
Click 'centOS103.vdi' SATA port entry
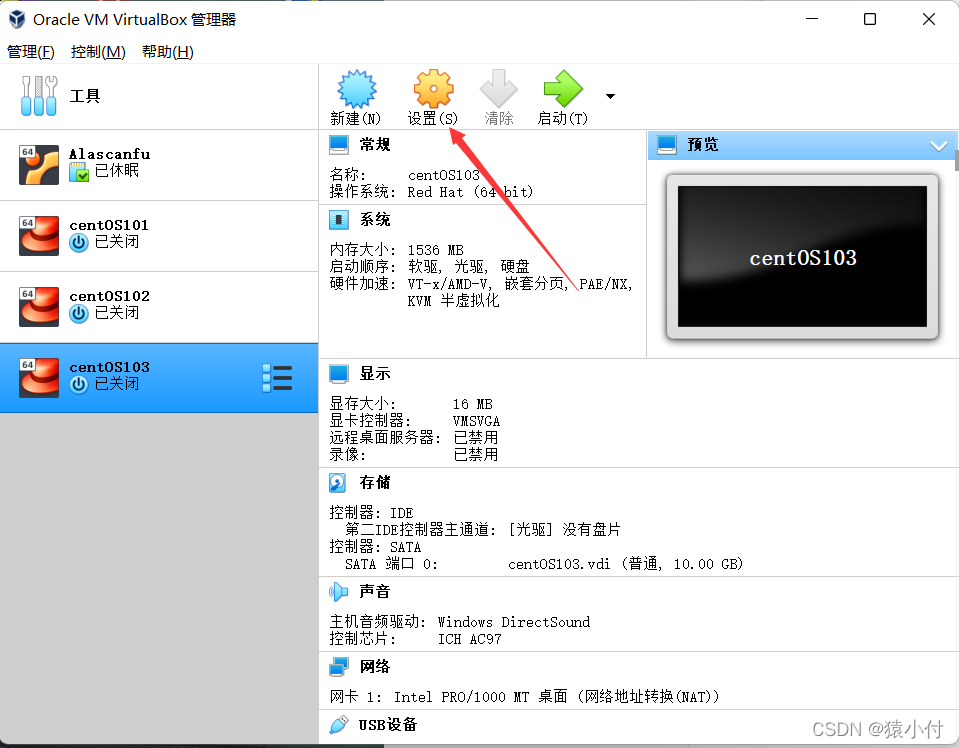(625, 564)
